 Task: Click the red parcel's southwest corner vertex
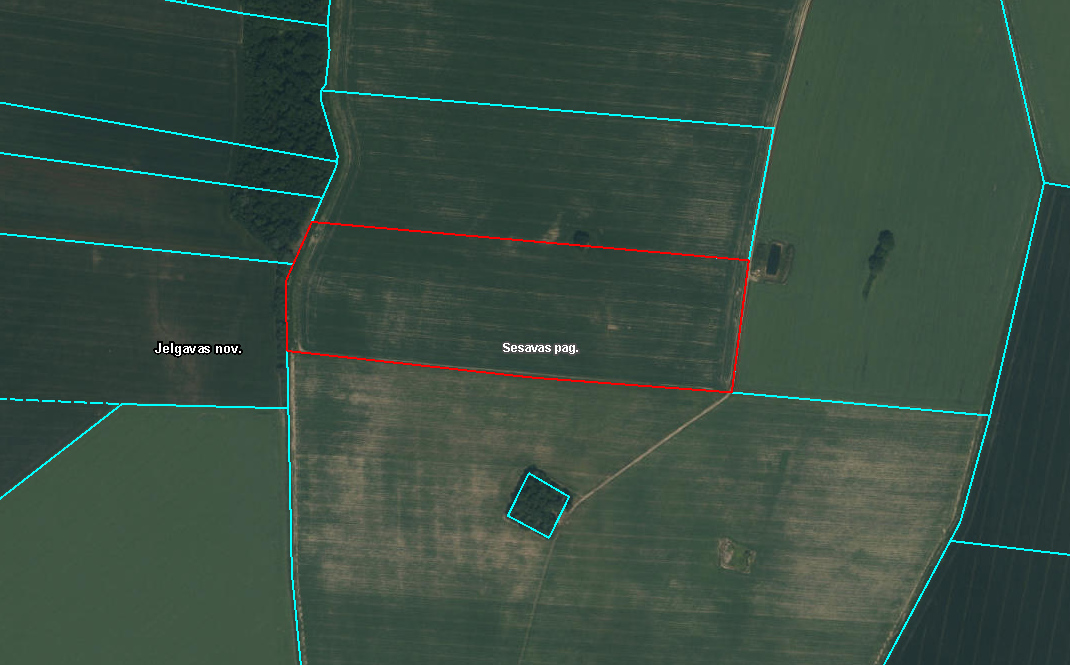[x=287, y=351]
